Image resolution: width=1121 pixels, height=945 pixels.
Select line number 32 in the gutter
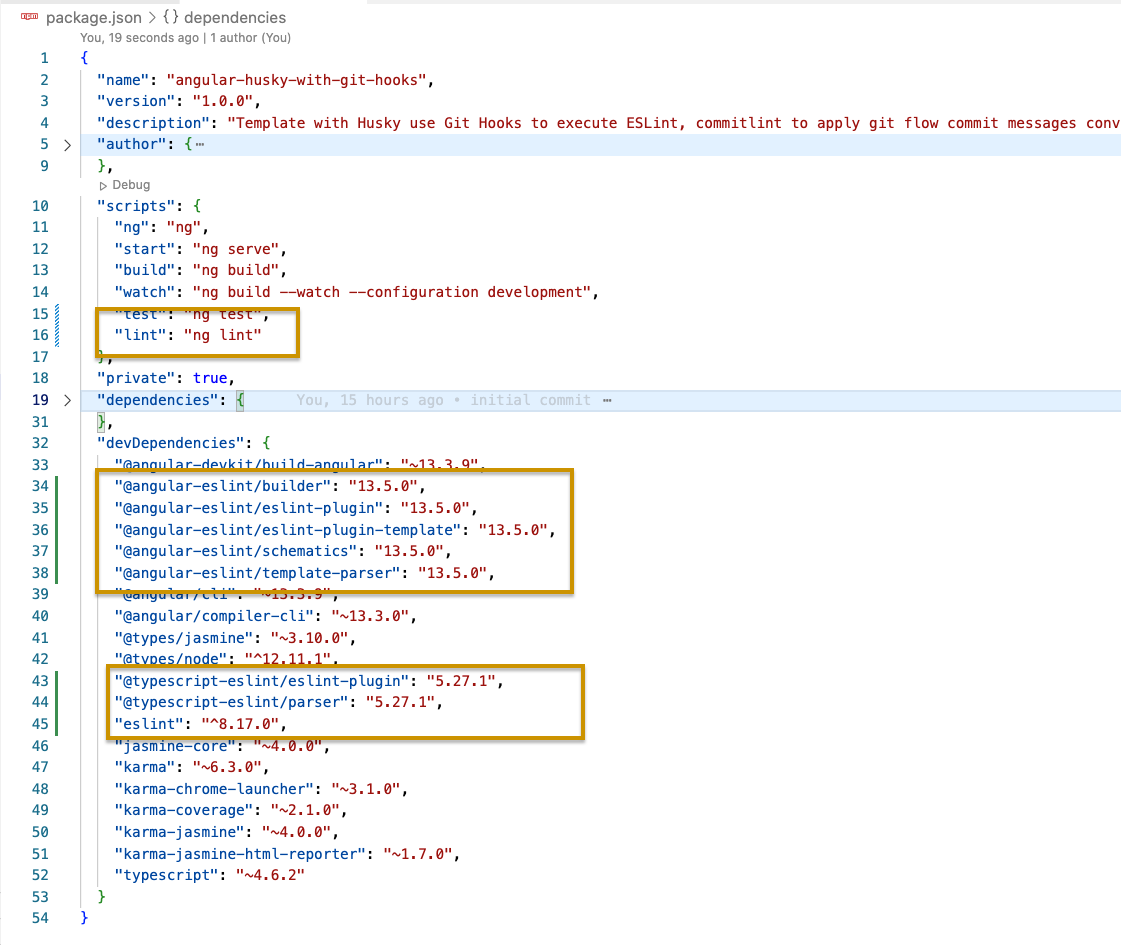click(x=40, y=443)
